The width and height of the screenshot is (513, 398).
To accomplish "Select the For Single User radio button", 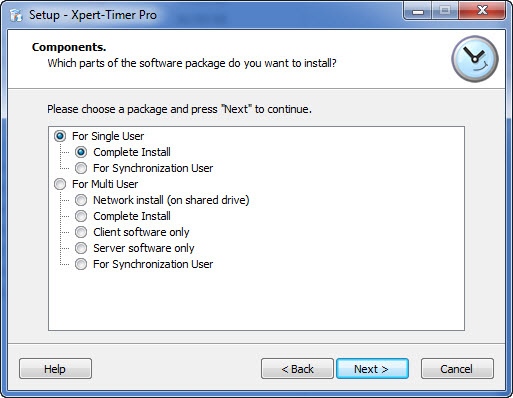I will pos(60,136).
